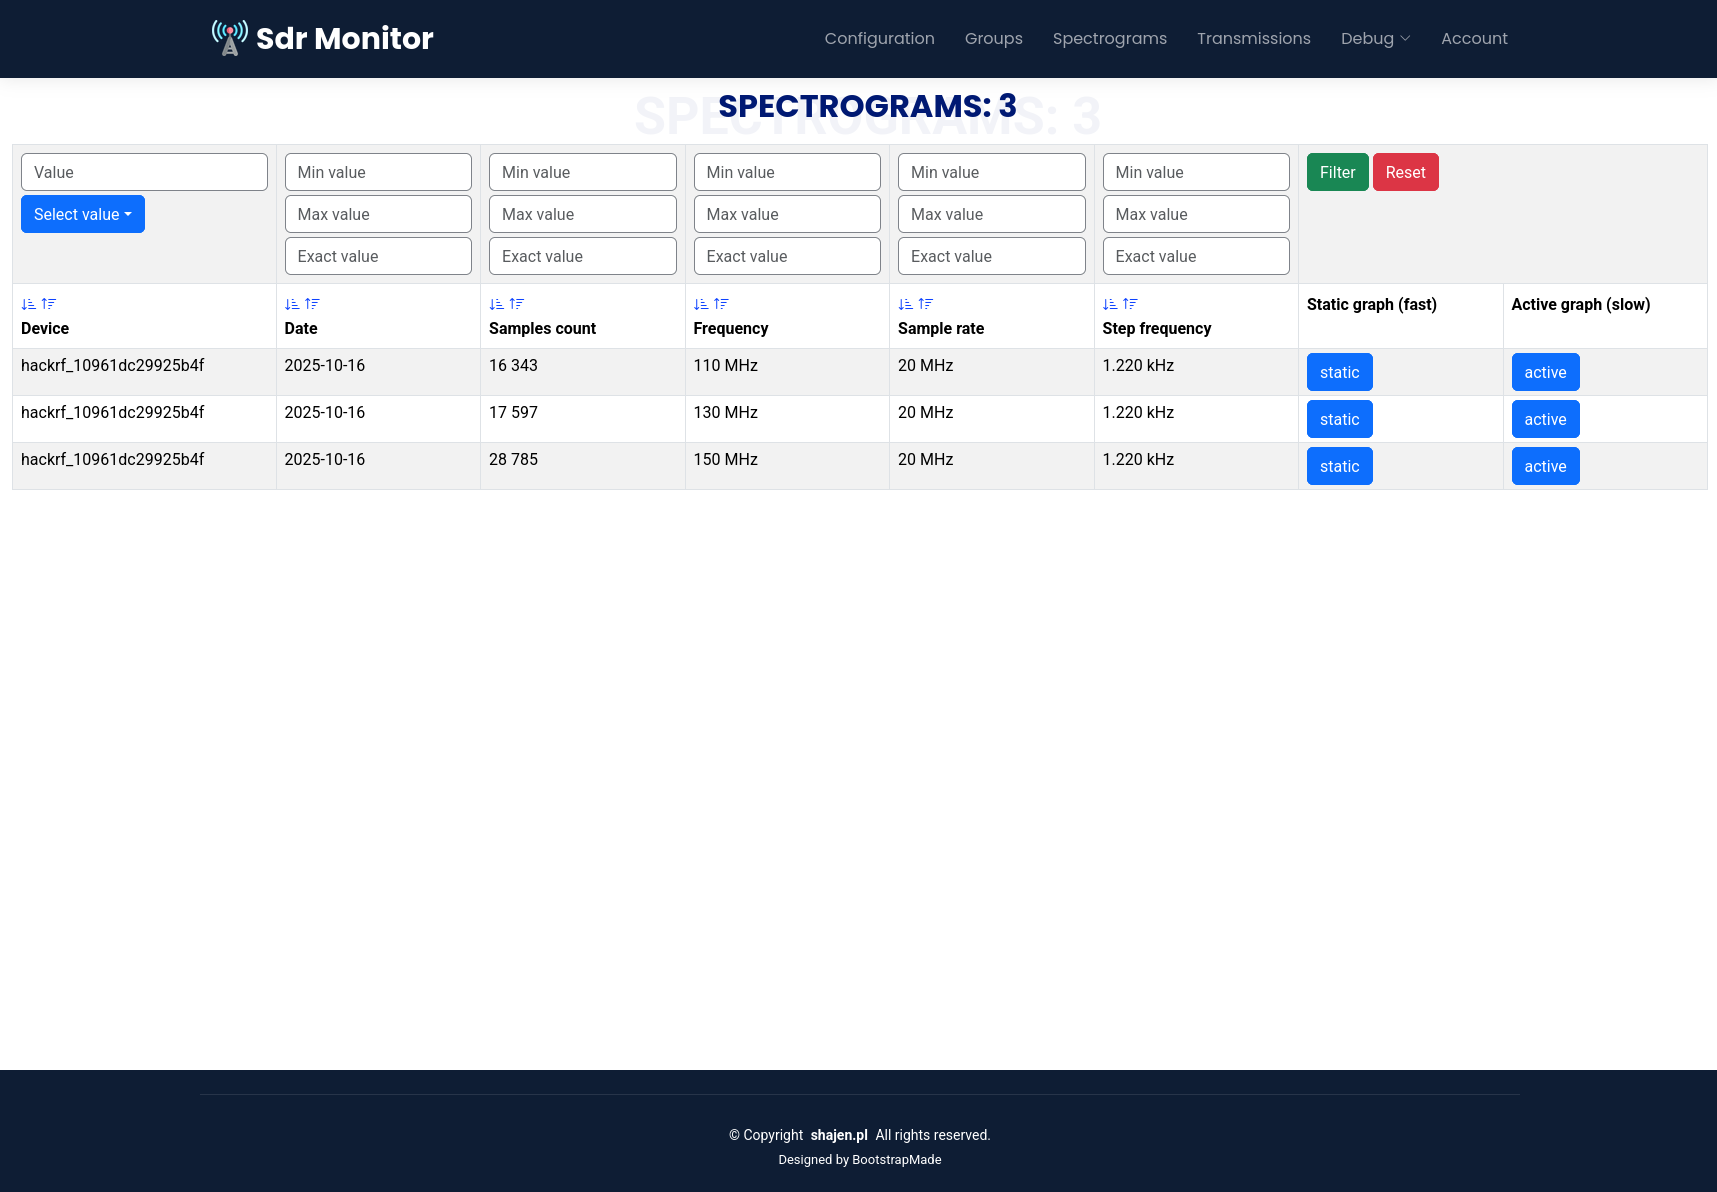Focus the Device Value filter field

click(x=144, y=172)
